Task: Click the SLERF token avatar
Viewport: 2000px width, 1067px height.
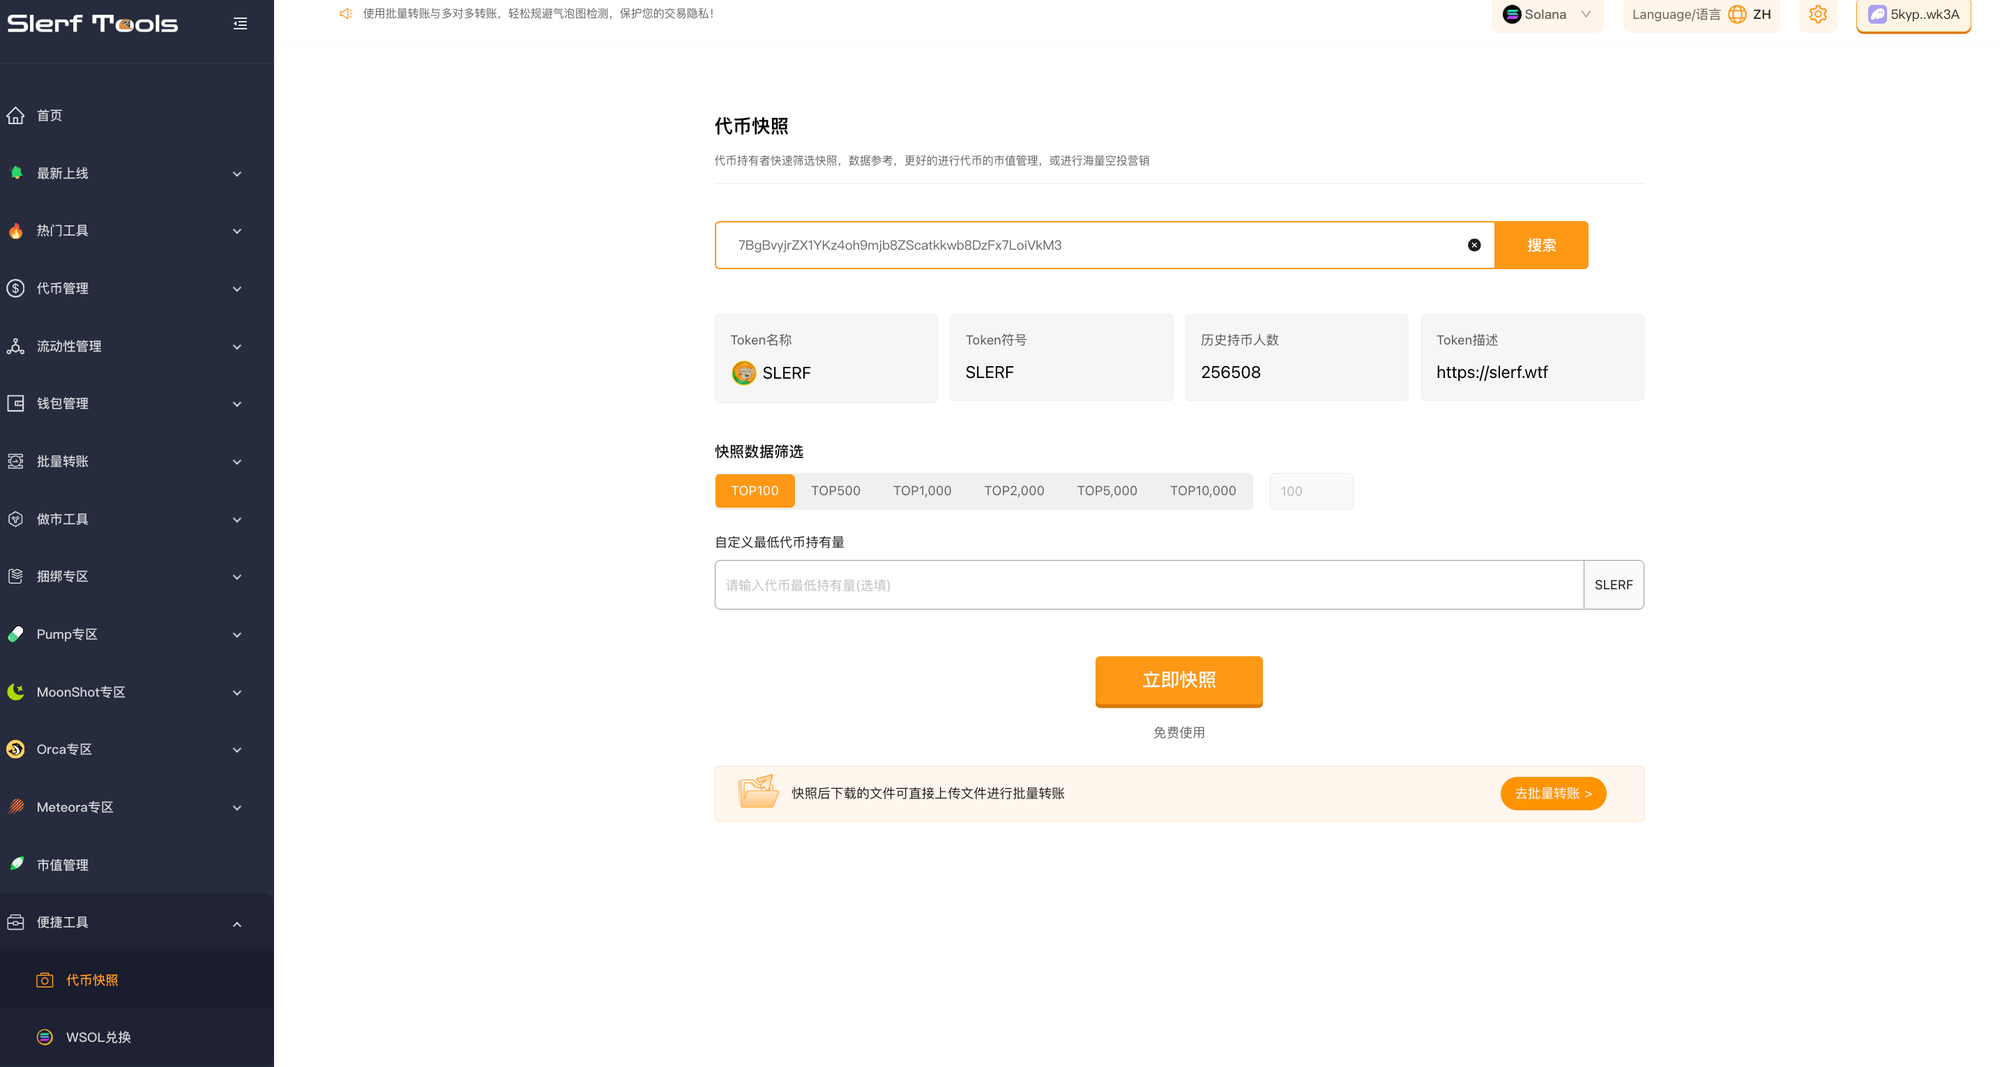Action: click(x=744, y=373)
